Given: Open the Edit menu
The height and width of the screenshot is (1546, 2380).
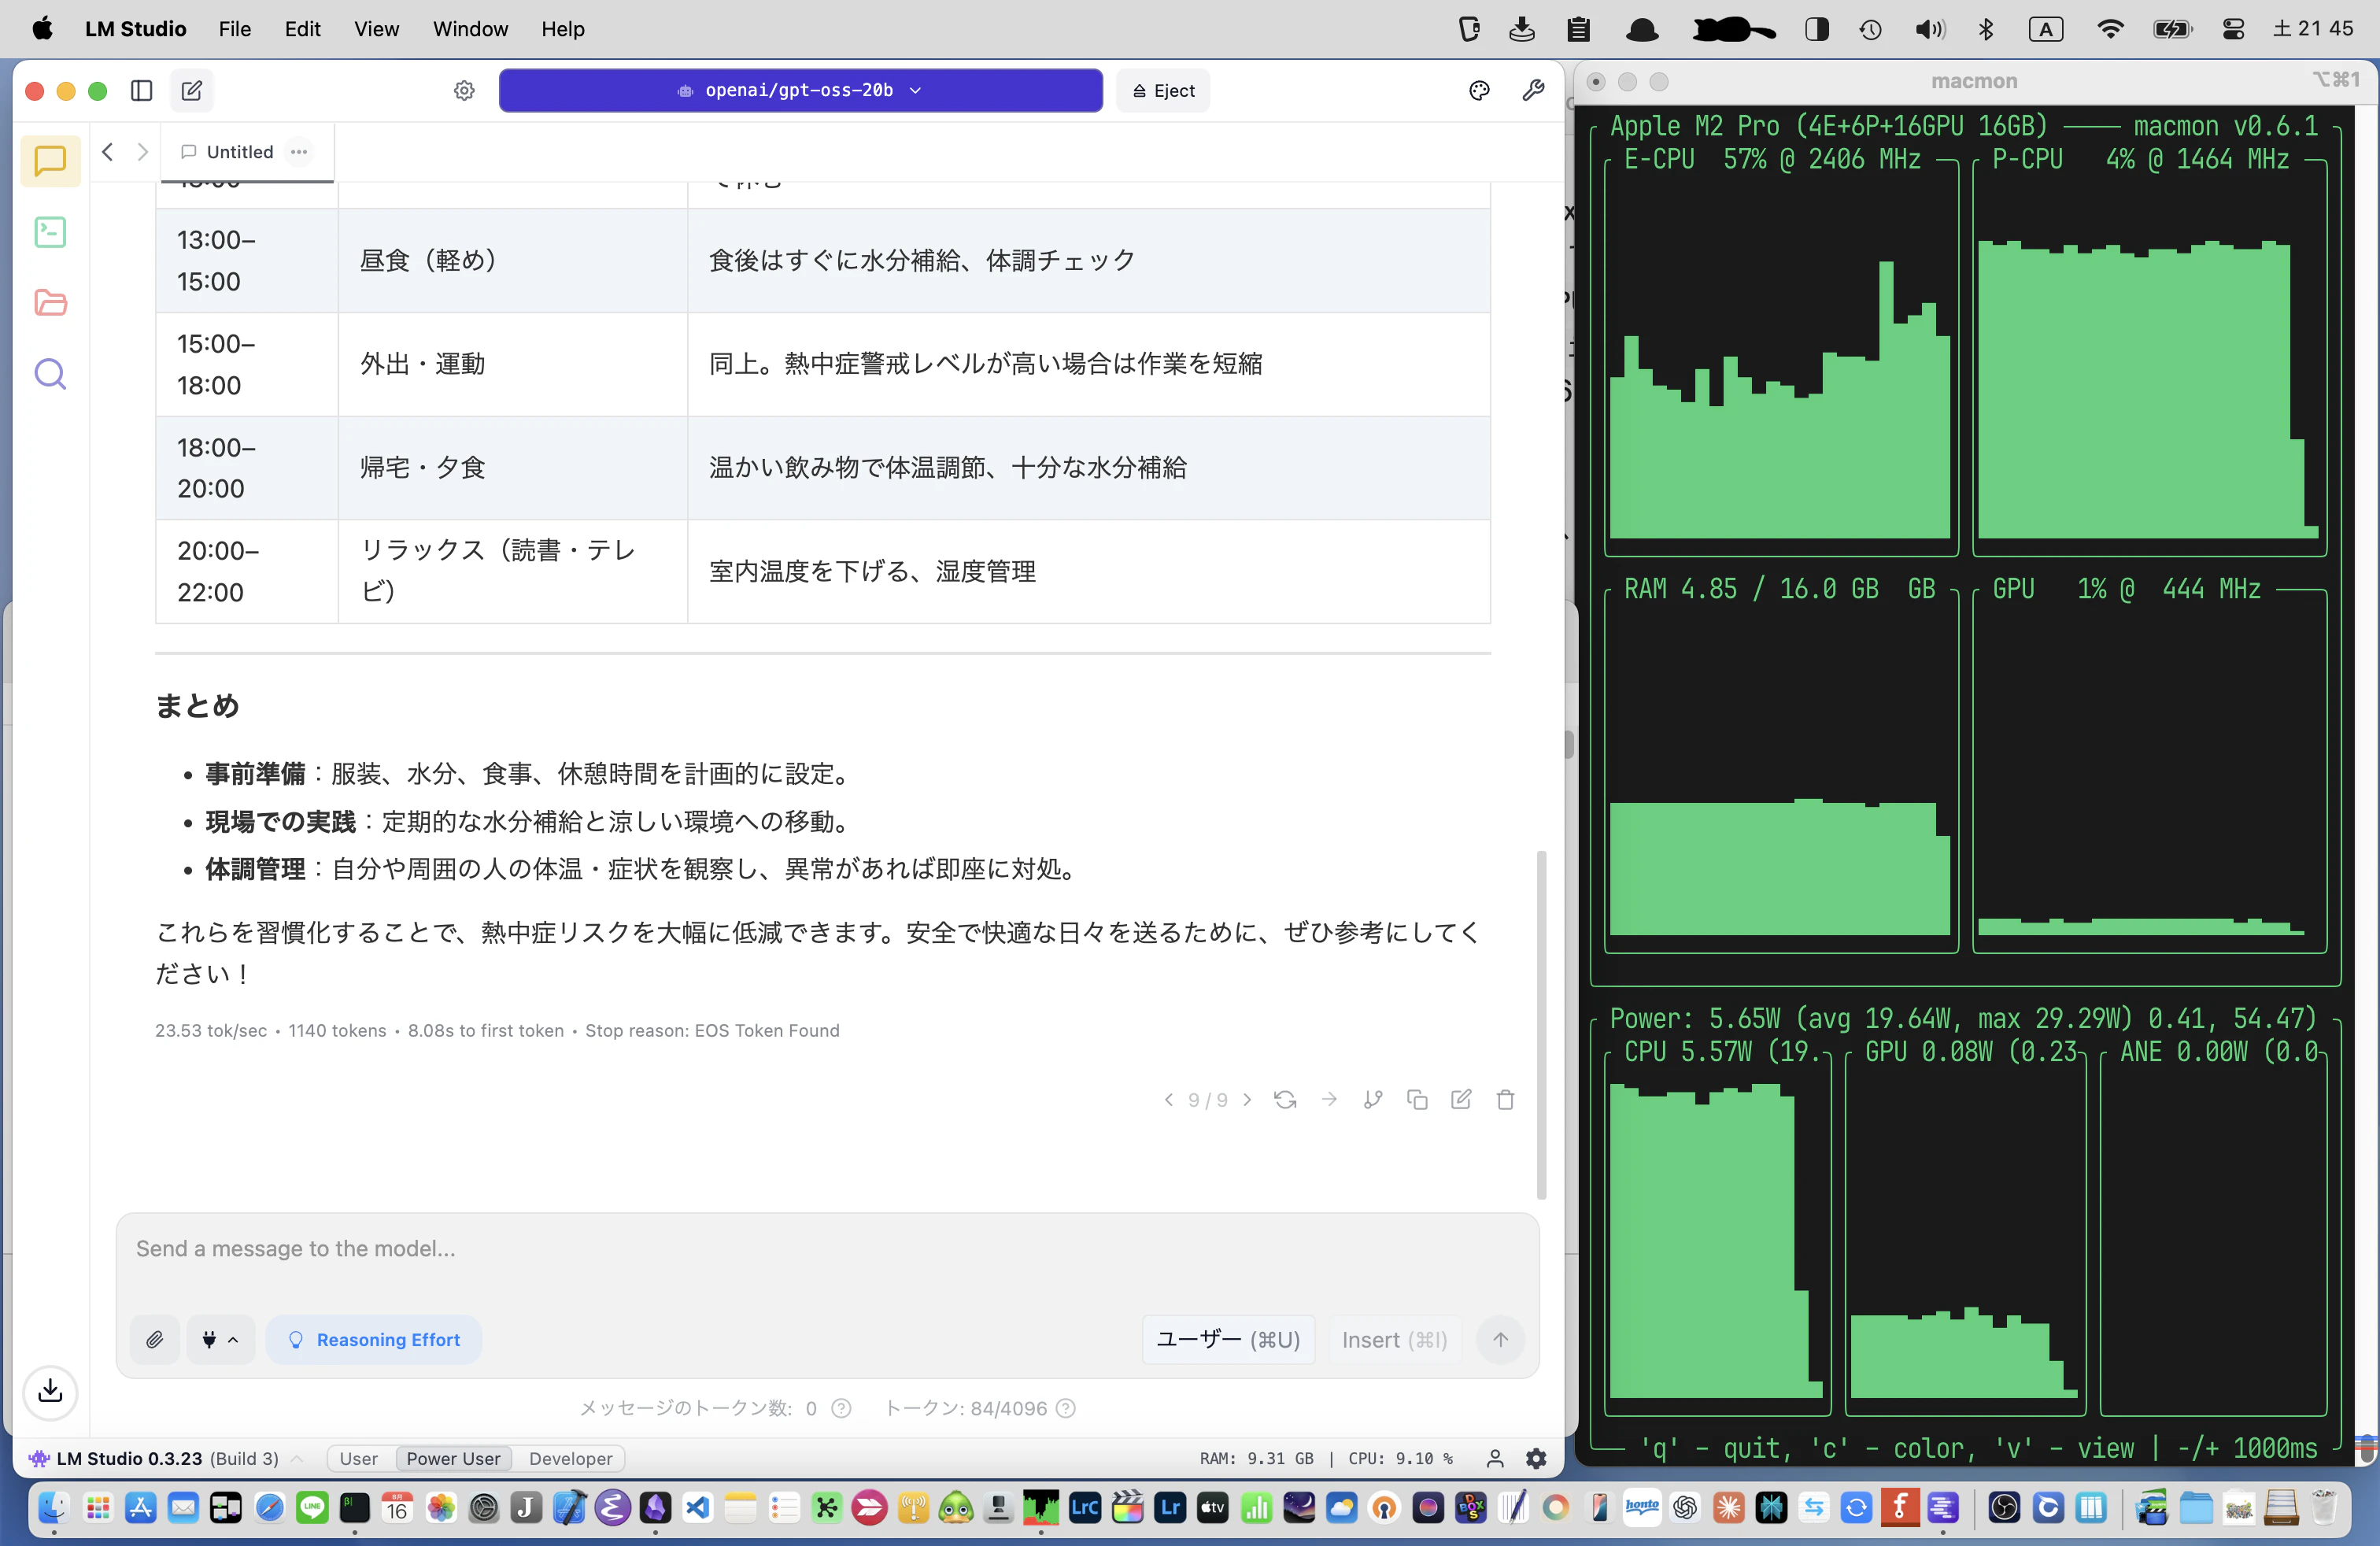Looking at the screenshot, I should pyautogui.click(x=302, y=29).
